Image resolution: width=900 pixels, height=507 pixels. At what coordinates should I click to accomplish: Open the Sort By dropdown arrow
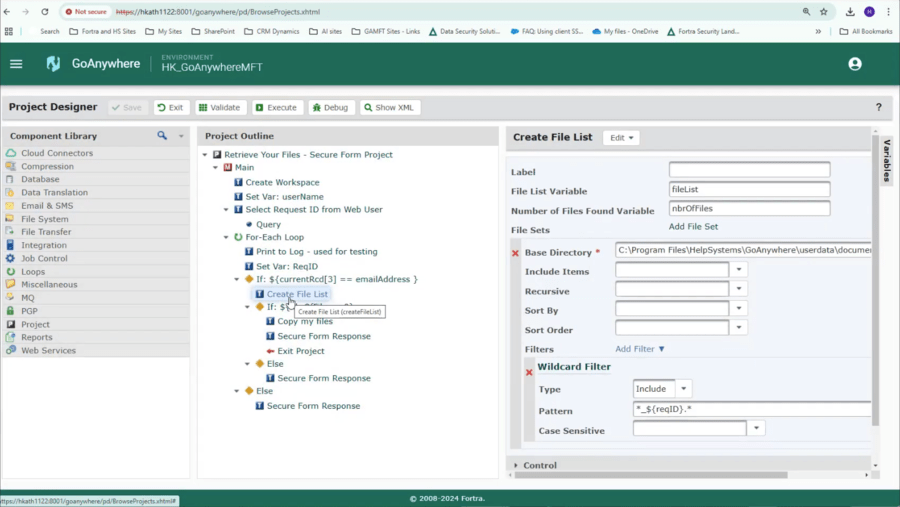click(739, 309)
